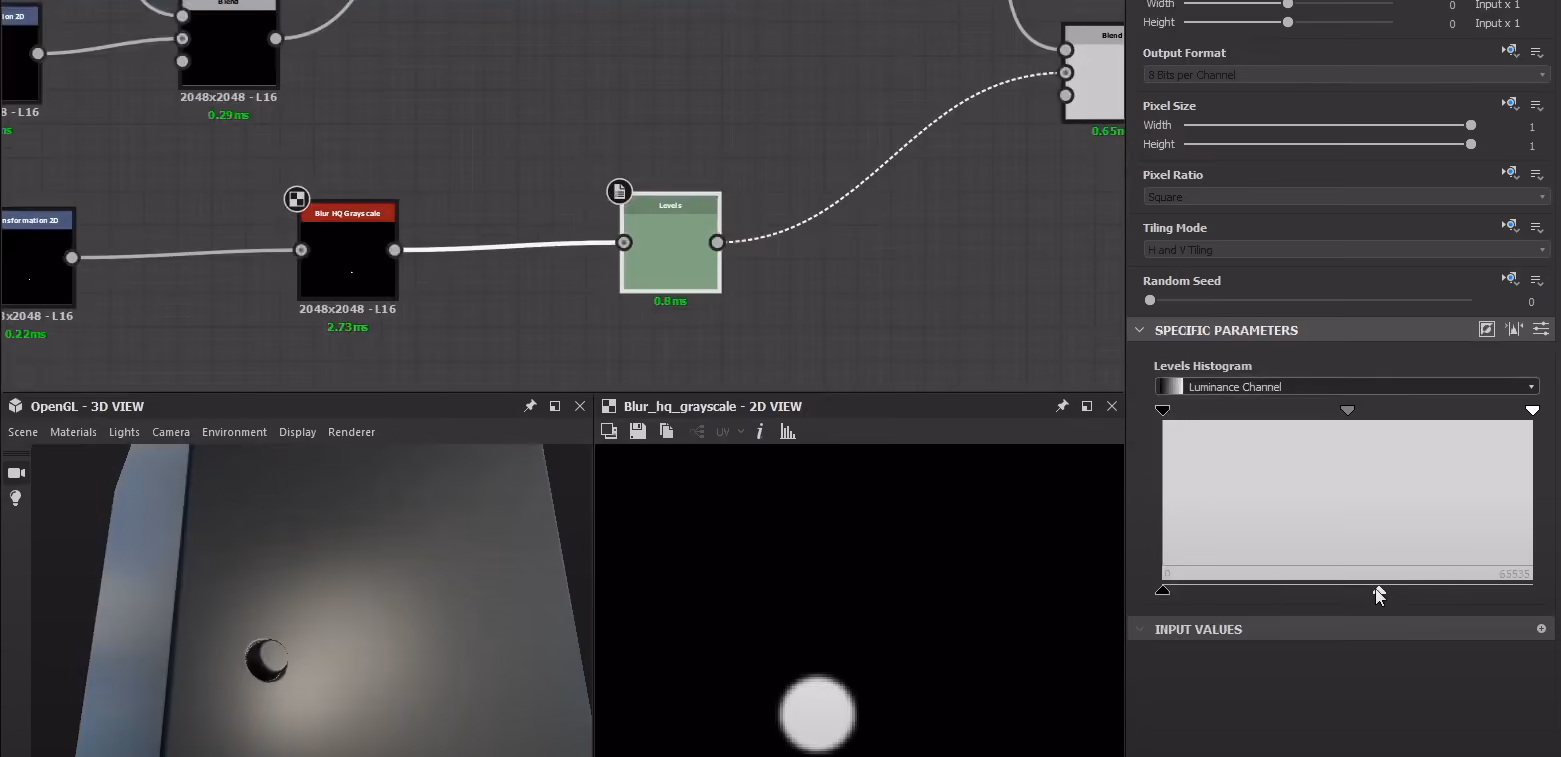
Task: Click the Levels histogram graph area
Action: pyautogui.click(x=1347, y=500)
